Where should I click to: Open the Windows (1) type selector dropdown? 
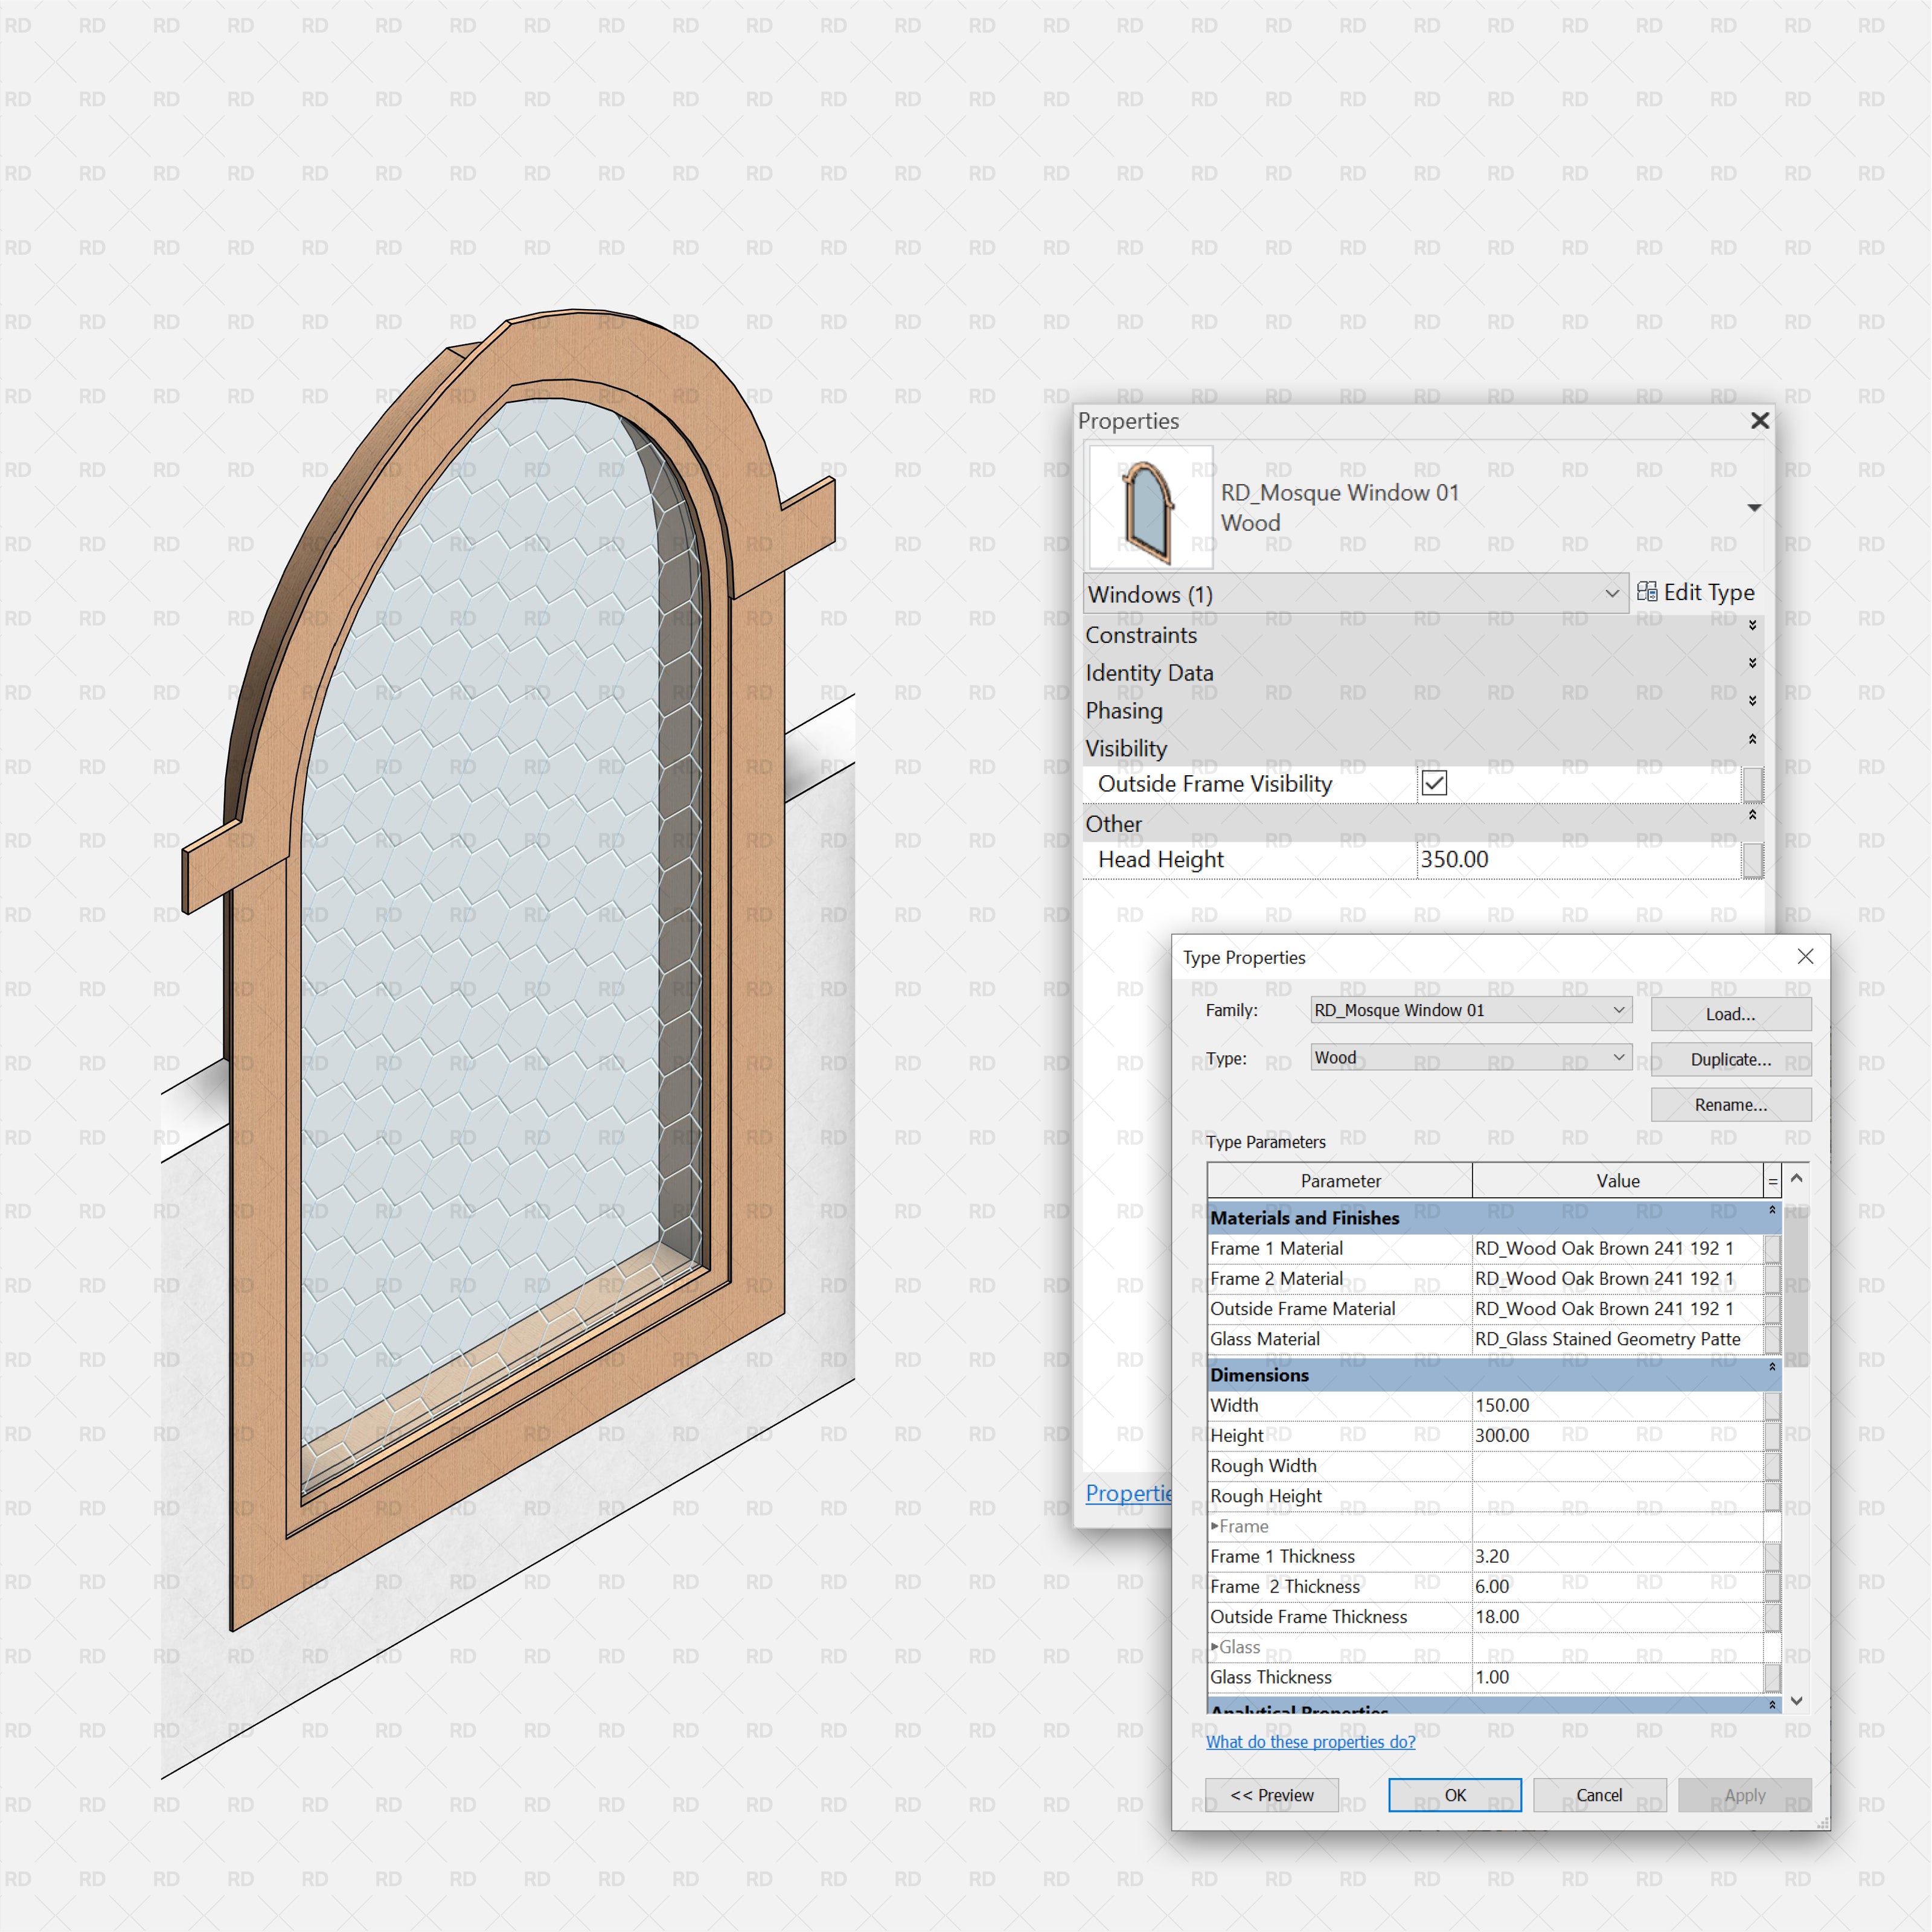(1611, 593)
